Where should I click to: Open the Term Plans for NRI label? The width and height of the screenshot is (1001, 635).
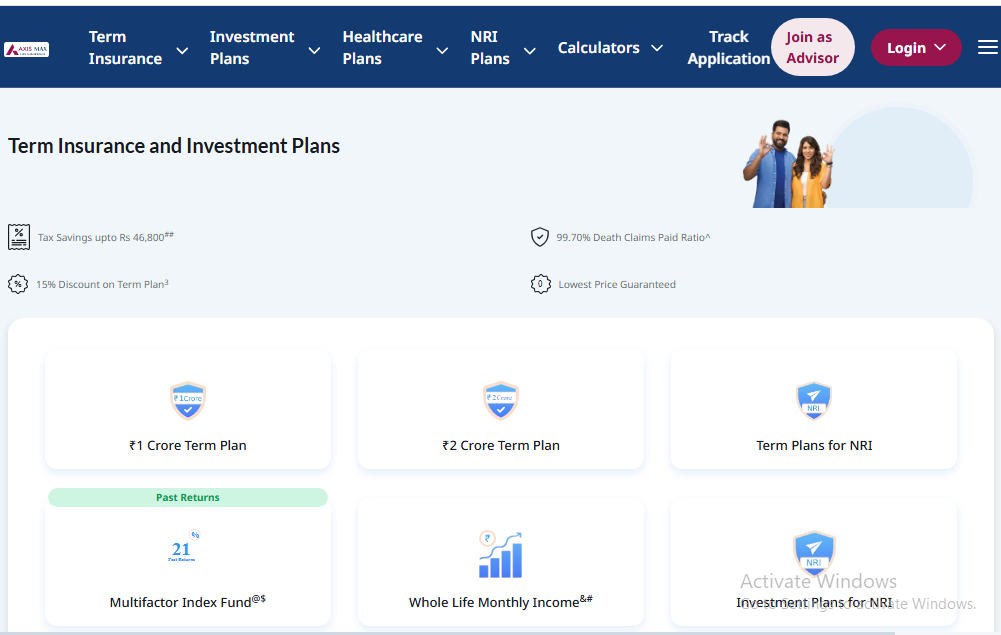tap(814, 445)
